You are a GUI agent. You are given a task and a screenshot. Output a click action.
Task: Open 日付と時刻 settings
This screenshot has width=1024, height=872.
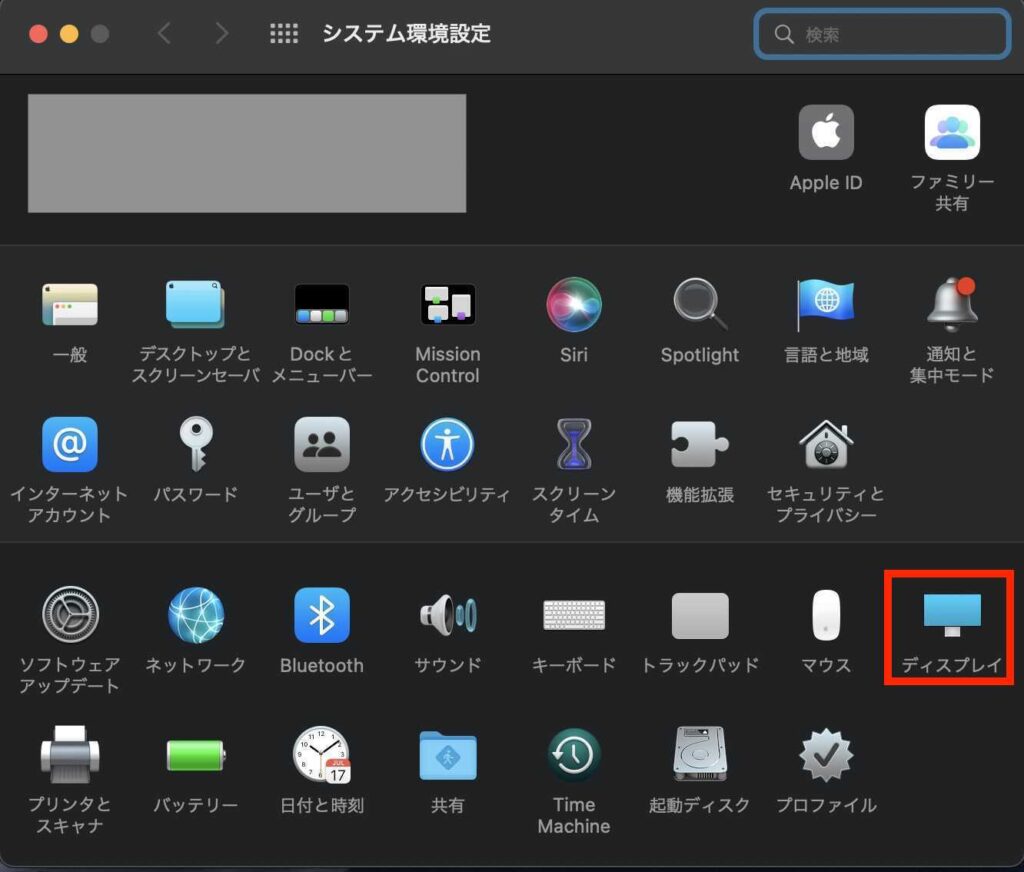tap(321, 754)
